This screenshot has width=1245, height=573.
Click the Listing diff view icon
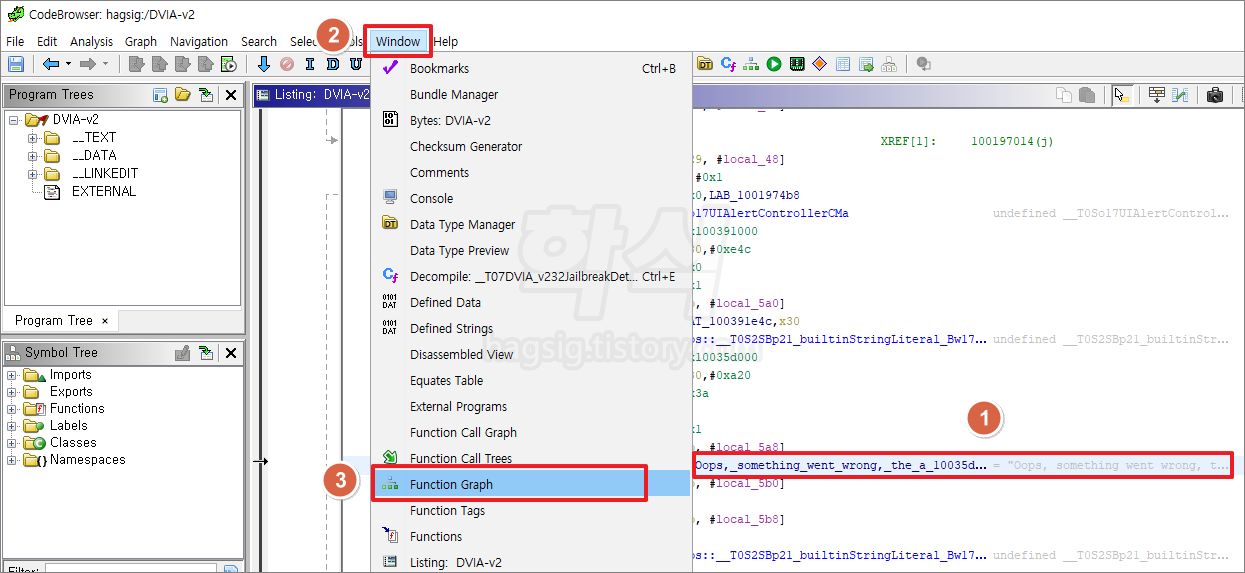coord(1180,95)
